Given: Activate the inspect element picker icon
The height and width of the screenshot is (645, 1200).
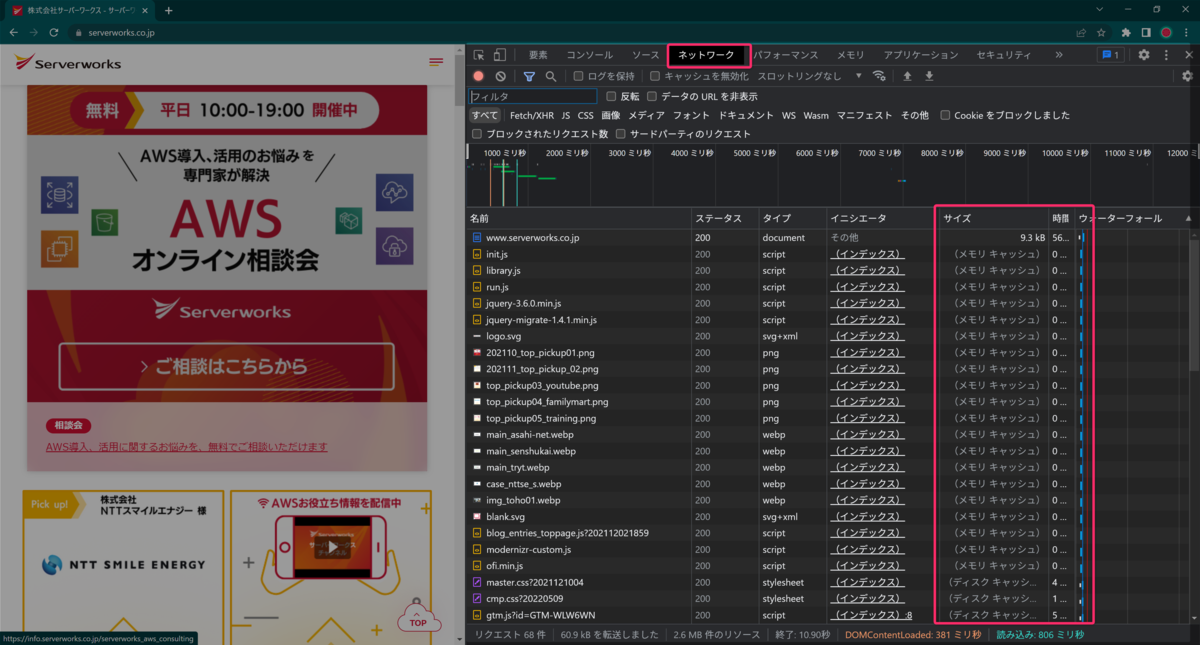Looking at the screenshot, I should tap(479, 55).
